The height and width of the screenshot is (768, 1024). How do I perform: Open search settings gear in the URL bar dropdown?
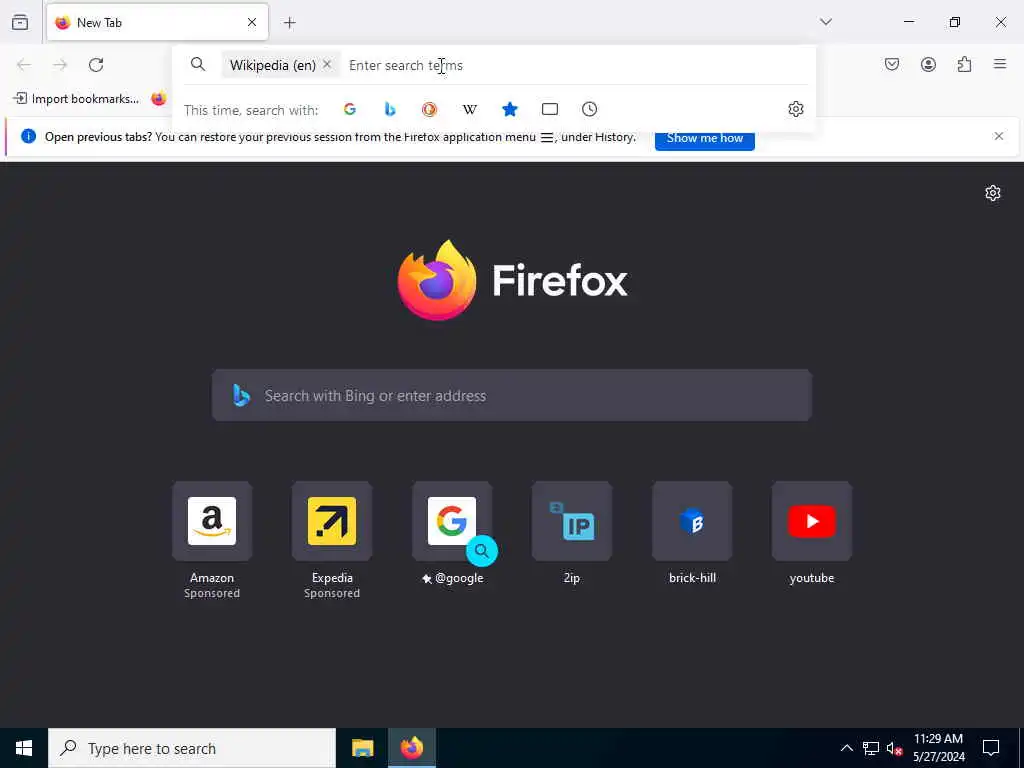795,109
